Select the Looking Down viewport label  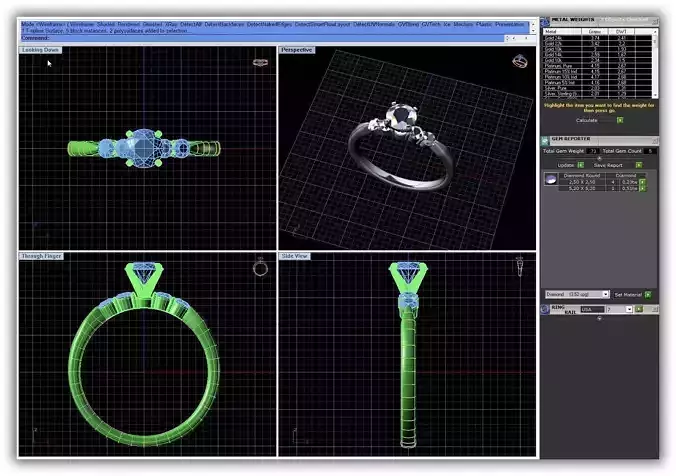pyautogui.click(x=40, y=50)
